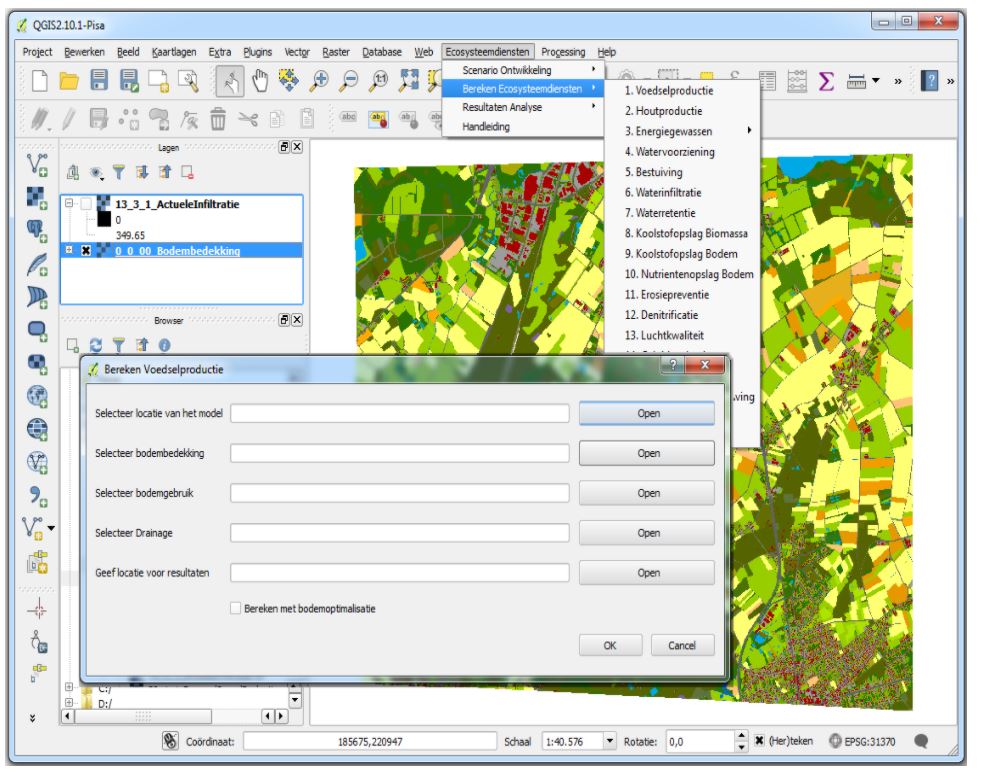Viewport: 982px width, 779px height.
Task: Open the Schaal scale dropdown
Action: click(610, 740)
